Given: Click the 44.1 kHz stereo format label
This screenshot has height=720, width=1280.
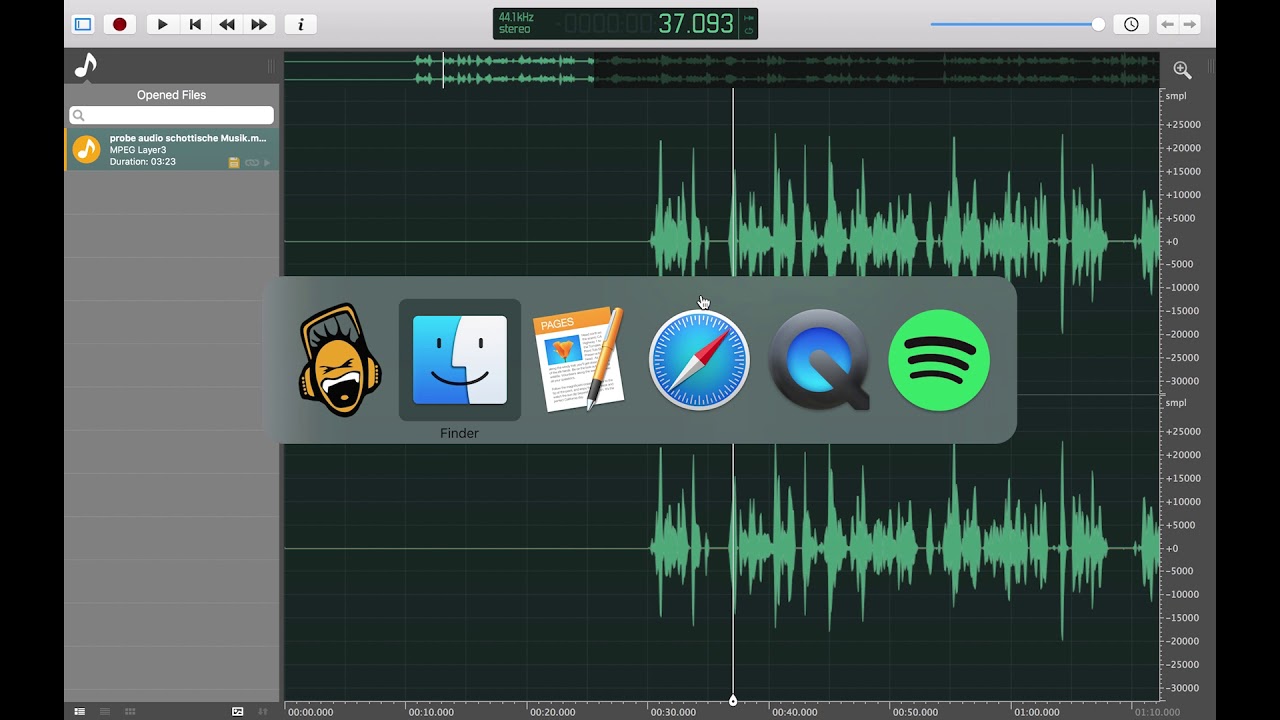Looking at the screenshot, I should (516, 24).
